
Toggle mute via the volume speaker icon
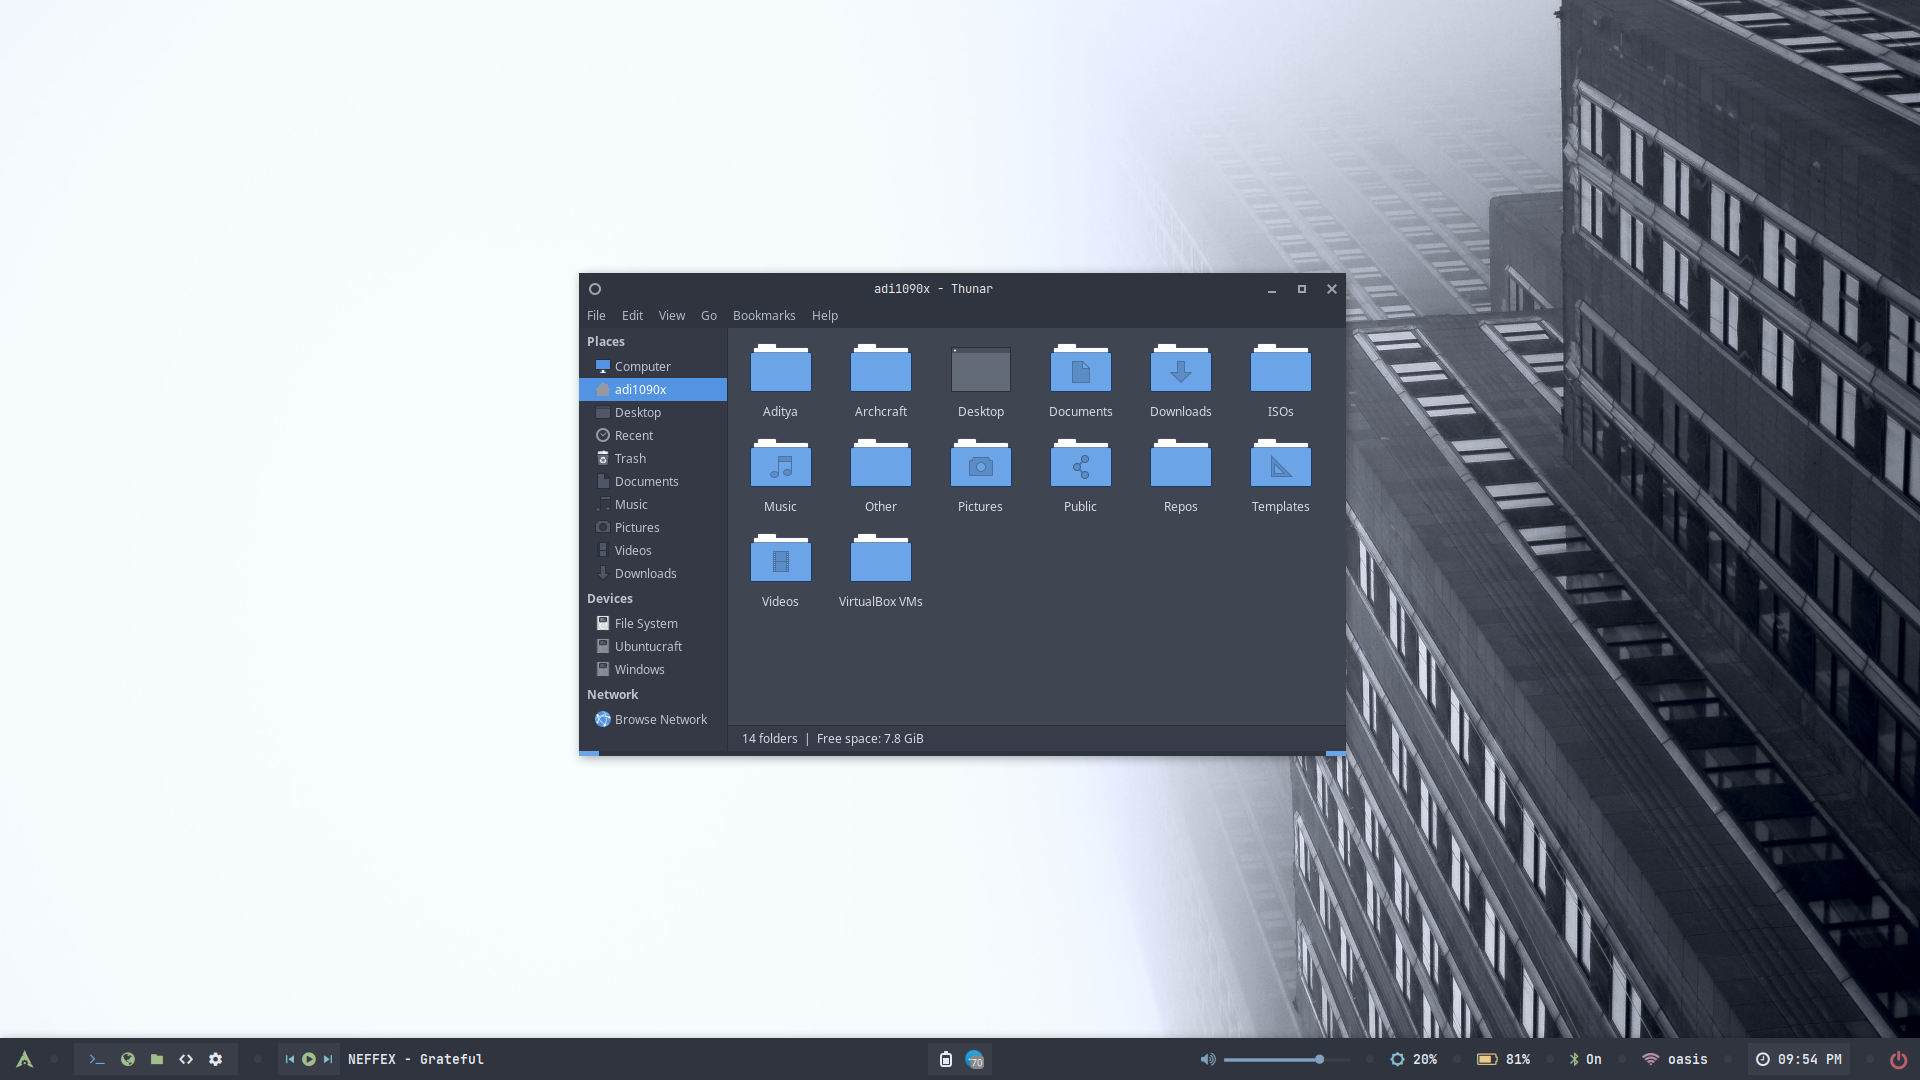point(1208,1059)
